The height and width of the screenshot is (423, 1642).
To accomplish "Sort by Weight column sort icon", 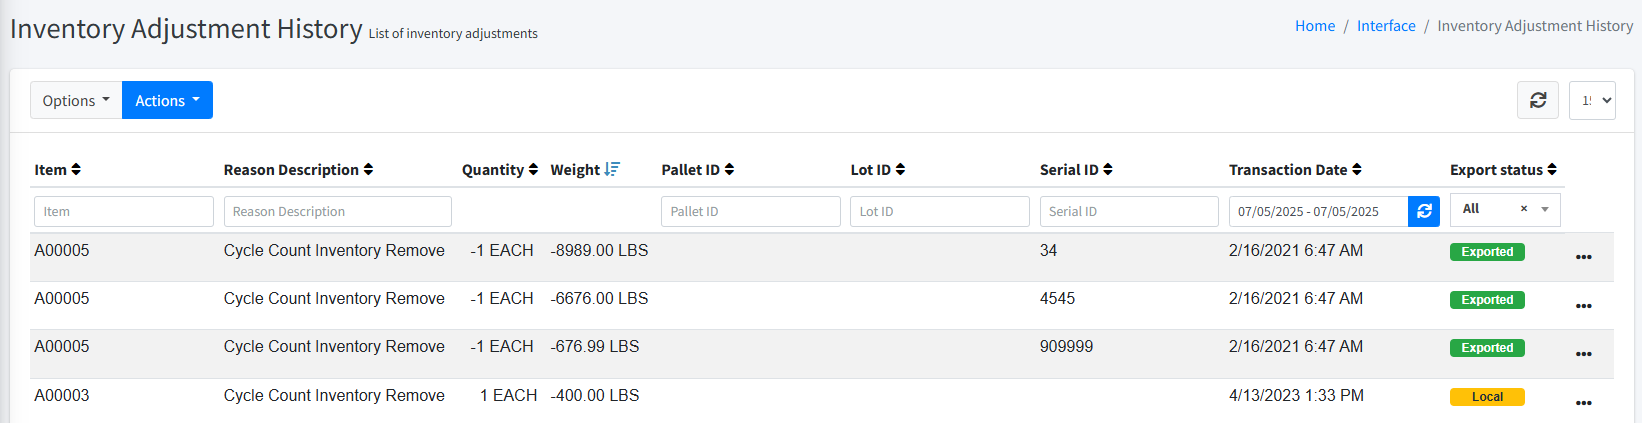I will pyautogui.click(x=612, y=169).
